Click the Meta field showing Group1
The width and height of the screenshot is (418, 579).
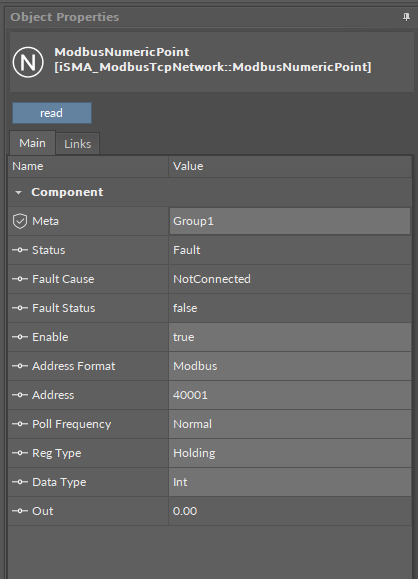(290, 221)
